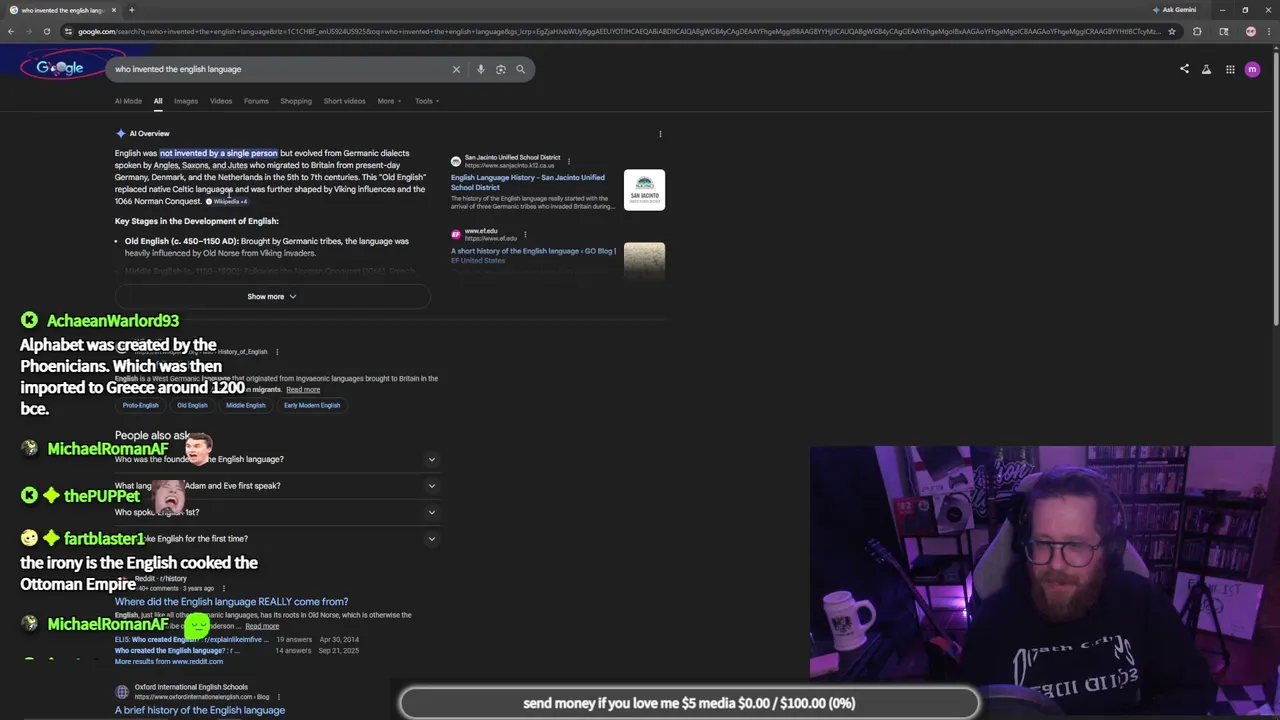Viewport: 1280px width, 720px height.
Task: Select the Early Modern English chip
Action: click(x=312, y=405)
